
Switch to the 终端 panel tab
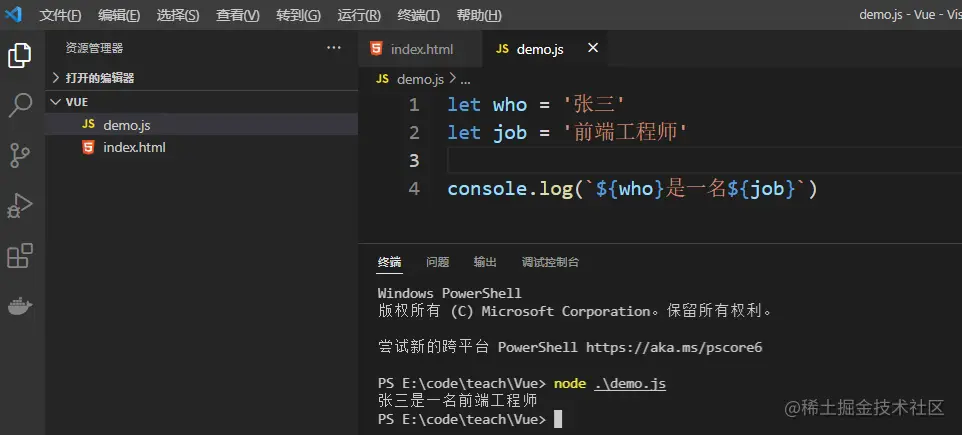pyautogui.click(x=390, y=262)
